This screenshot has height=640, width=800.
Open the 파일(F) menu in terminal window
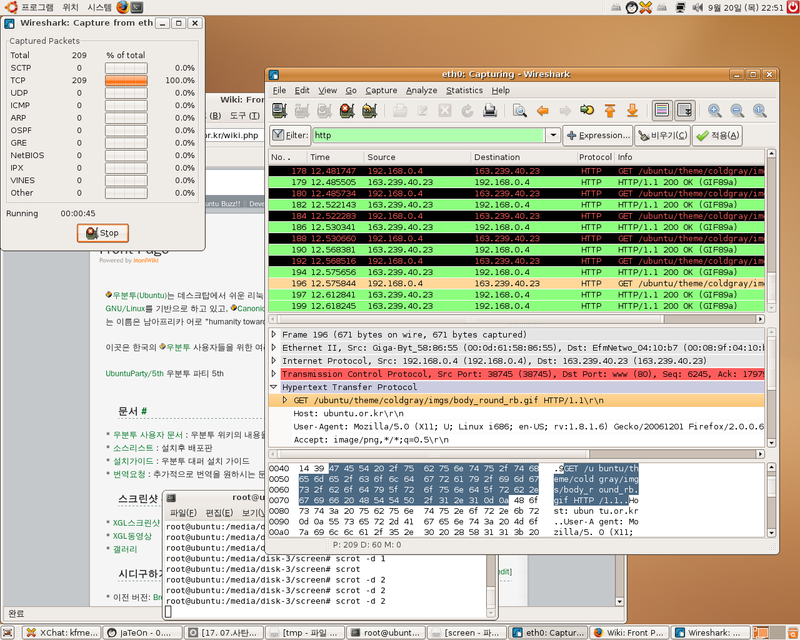pos(183,513)
